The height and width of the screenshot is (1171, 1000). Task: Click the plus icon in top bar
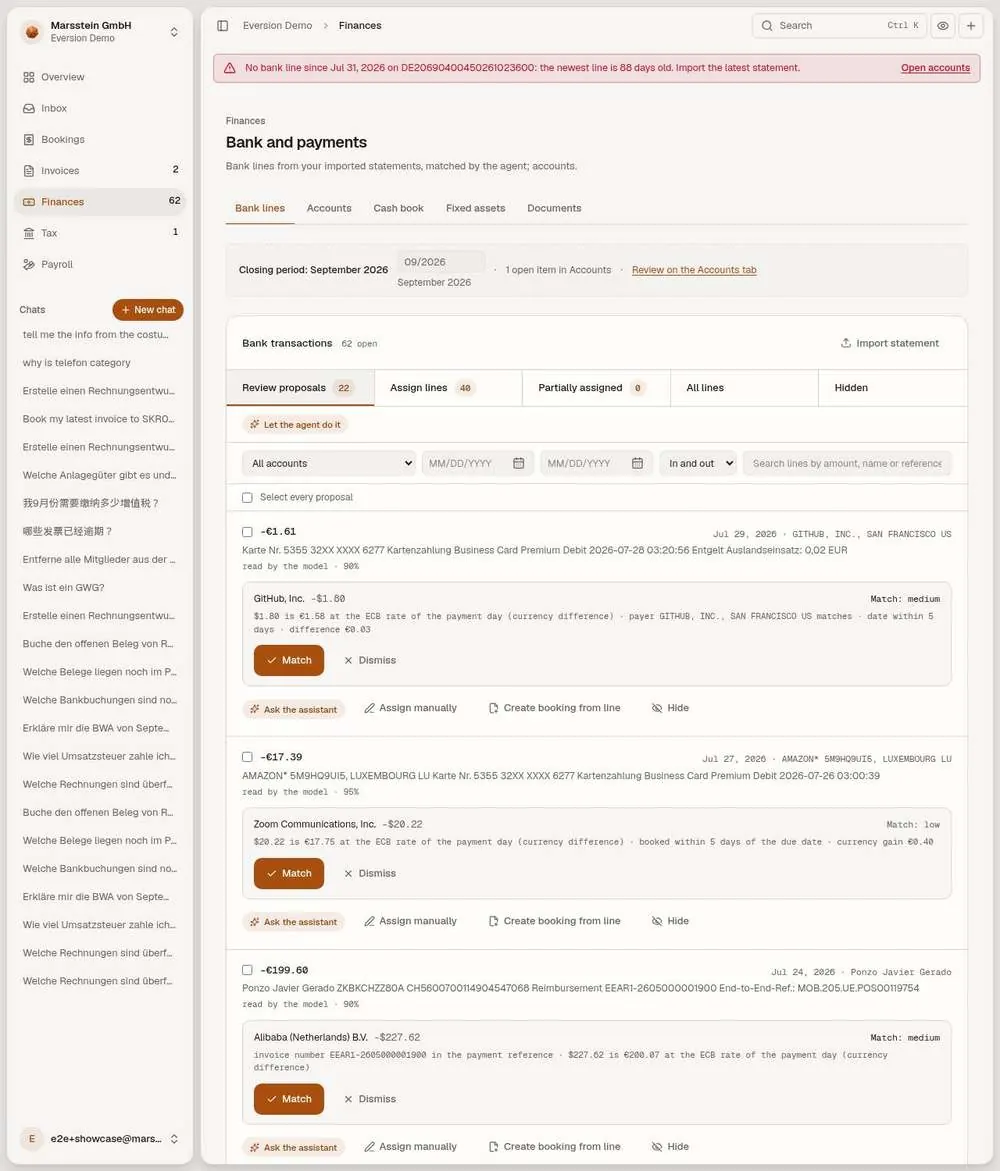click(x=971, y=25)
